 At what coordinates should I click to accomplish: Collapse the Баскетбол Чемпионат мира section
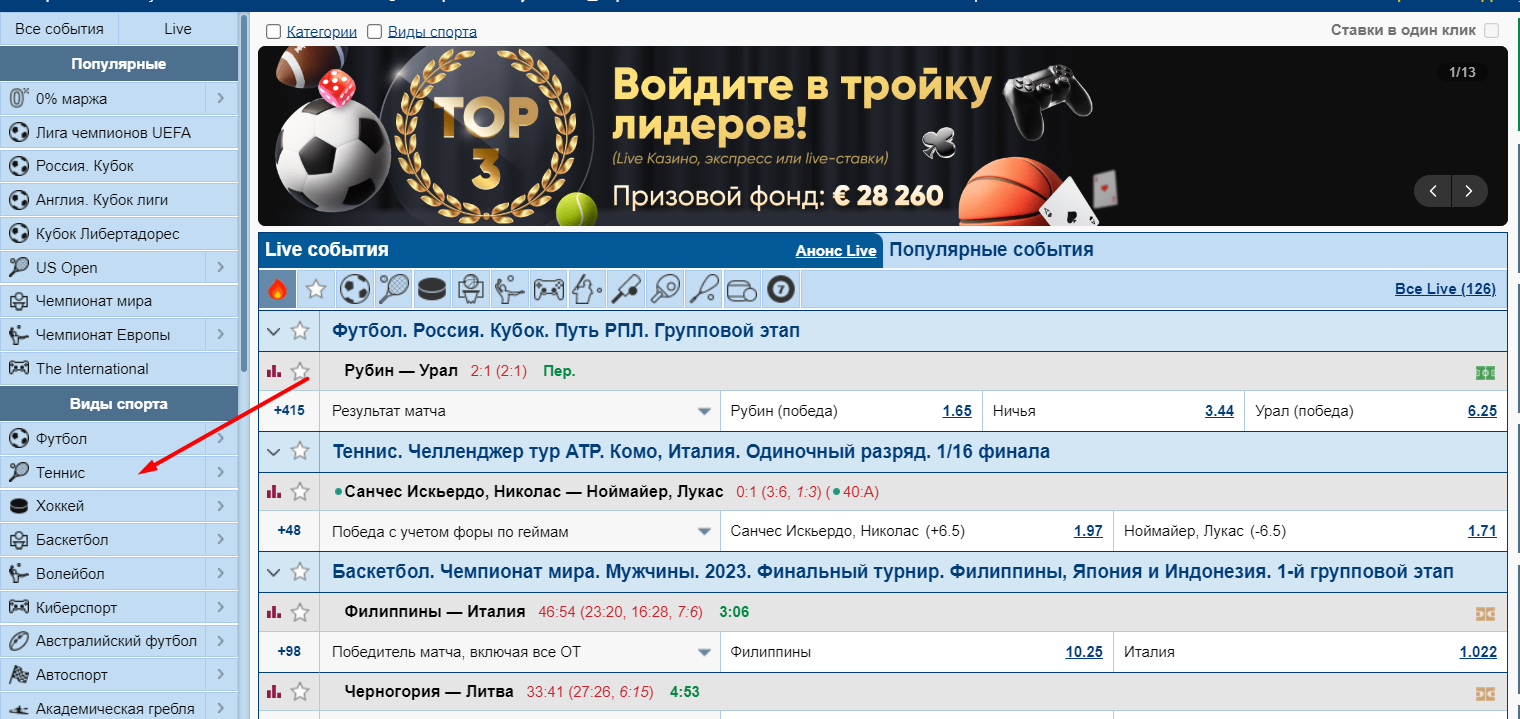tap(274, 572)
